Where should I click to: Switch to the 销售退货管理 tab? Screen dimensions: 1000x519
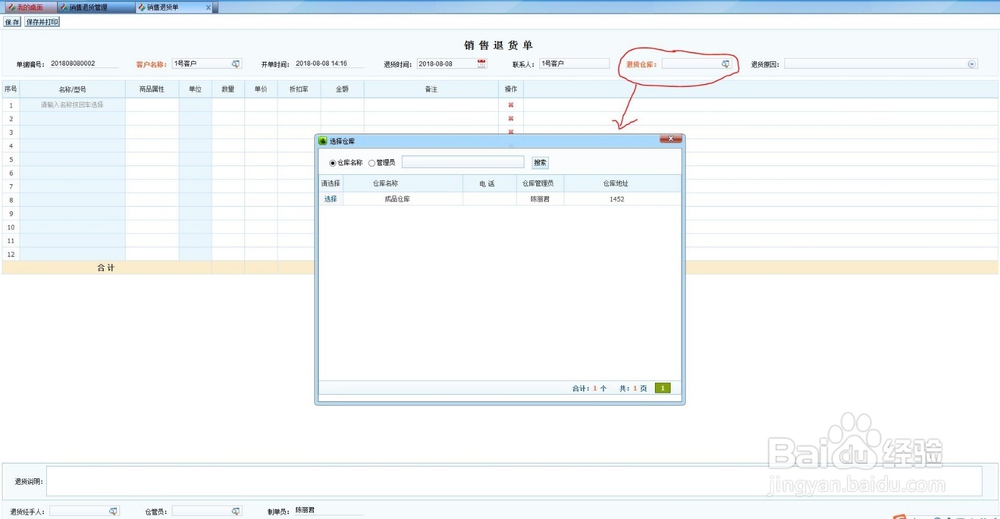pos(88,7)
